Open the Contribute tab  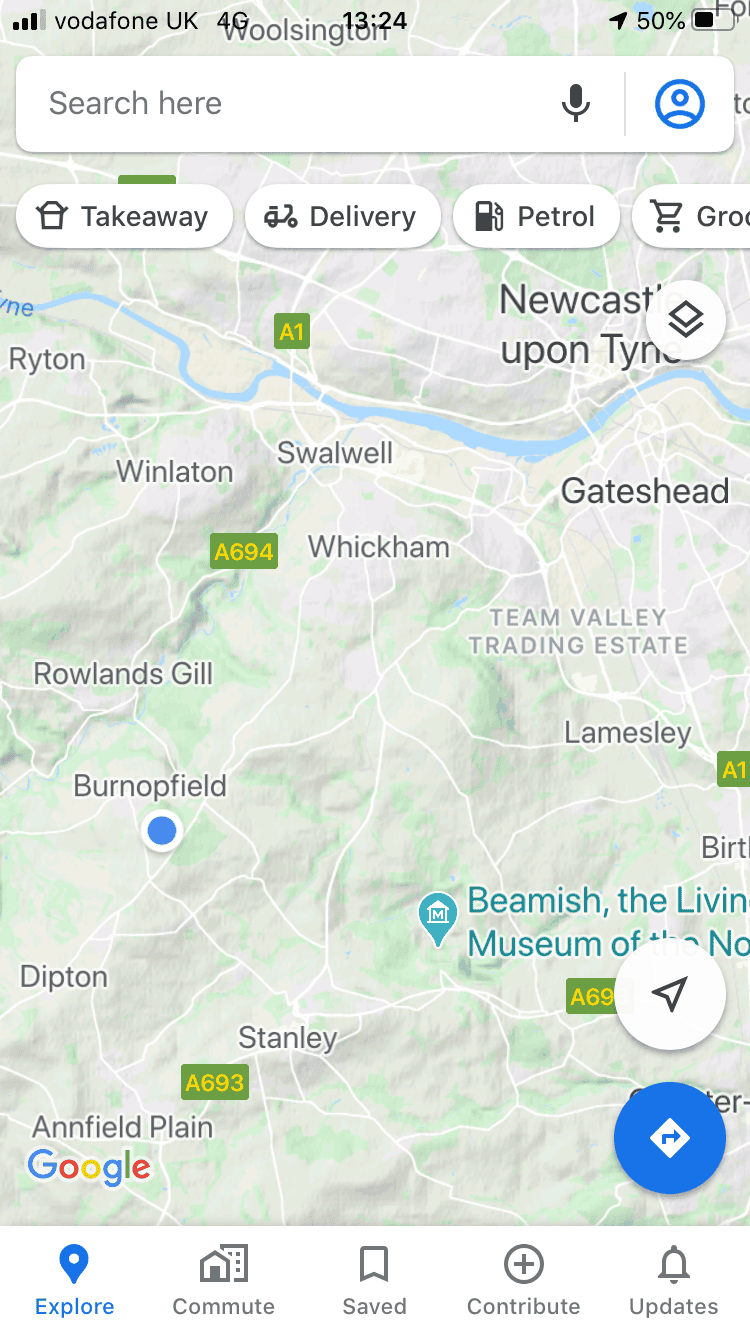[x=524, y=1280]
